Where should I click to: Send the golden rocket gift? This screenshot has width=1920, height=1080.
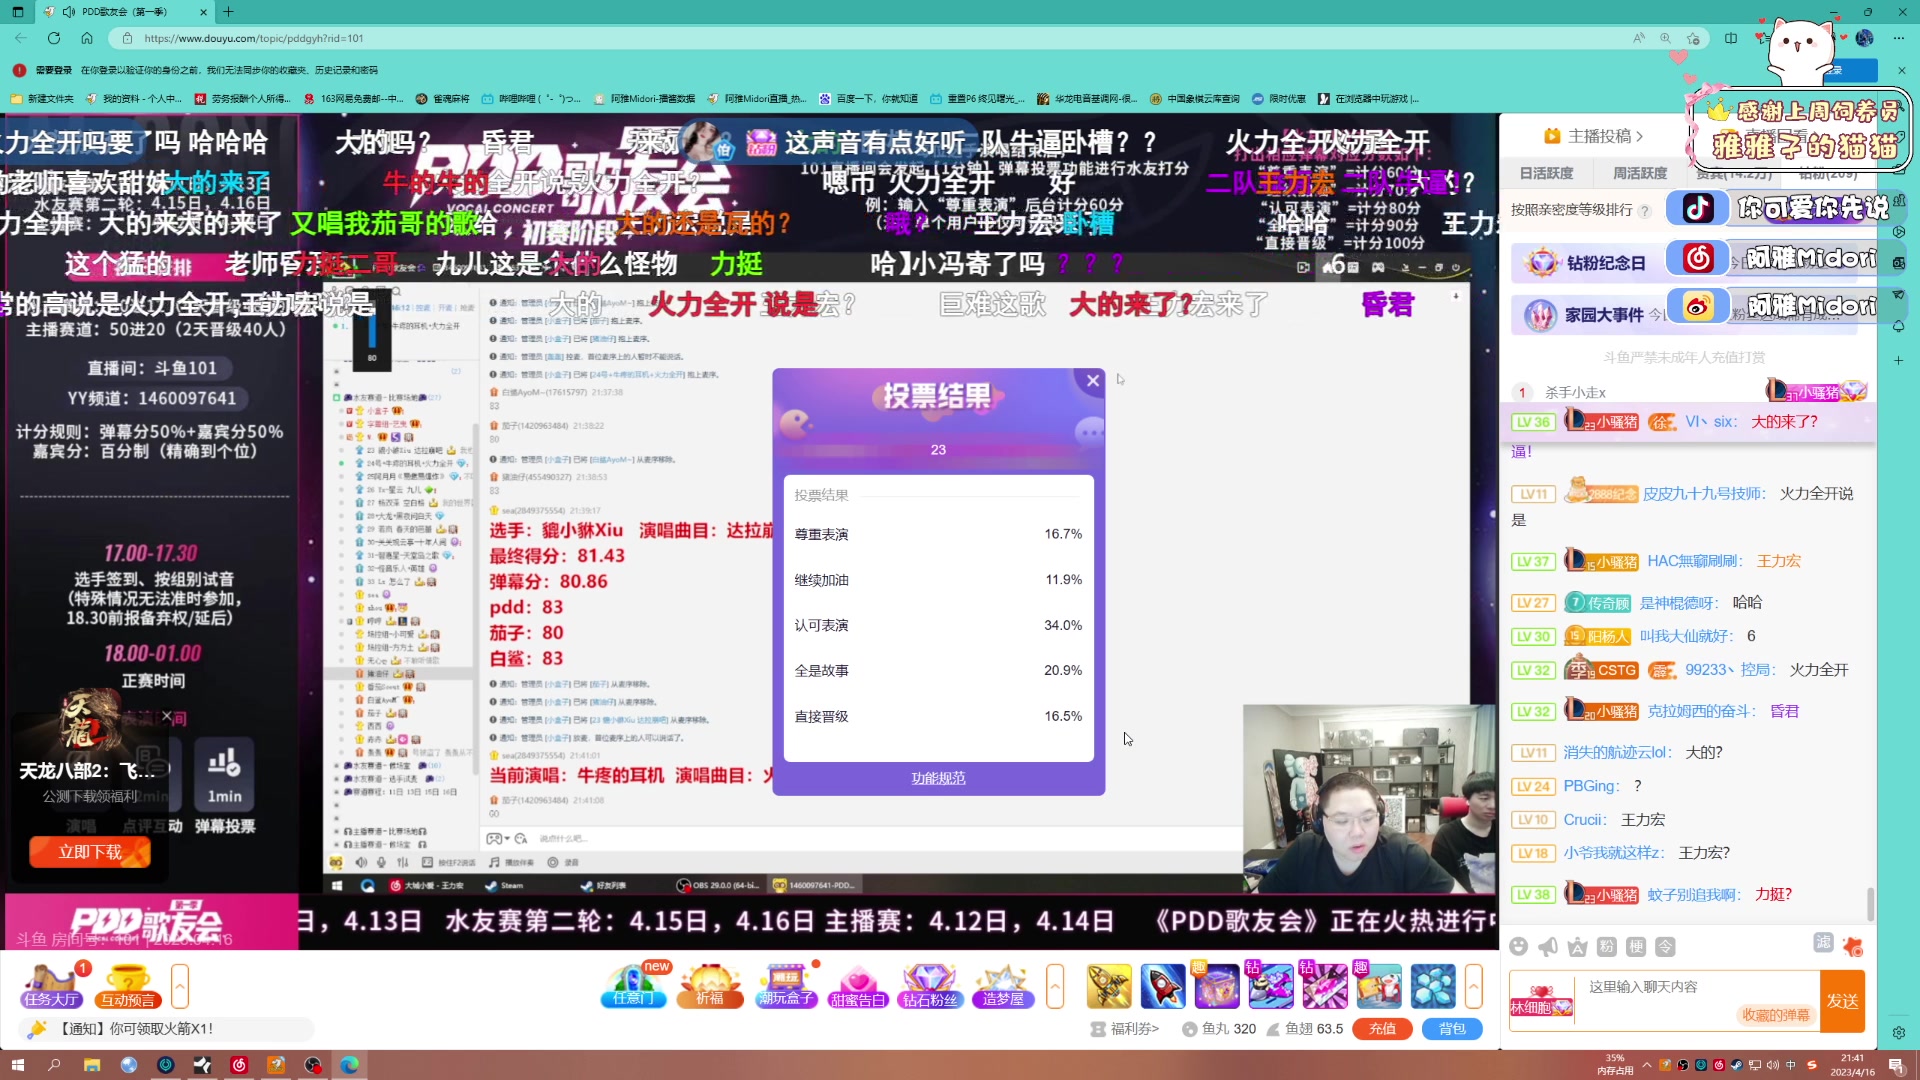1110,986
